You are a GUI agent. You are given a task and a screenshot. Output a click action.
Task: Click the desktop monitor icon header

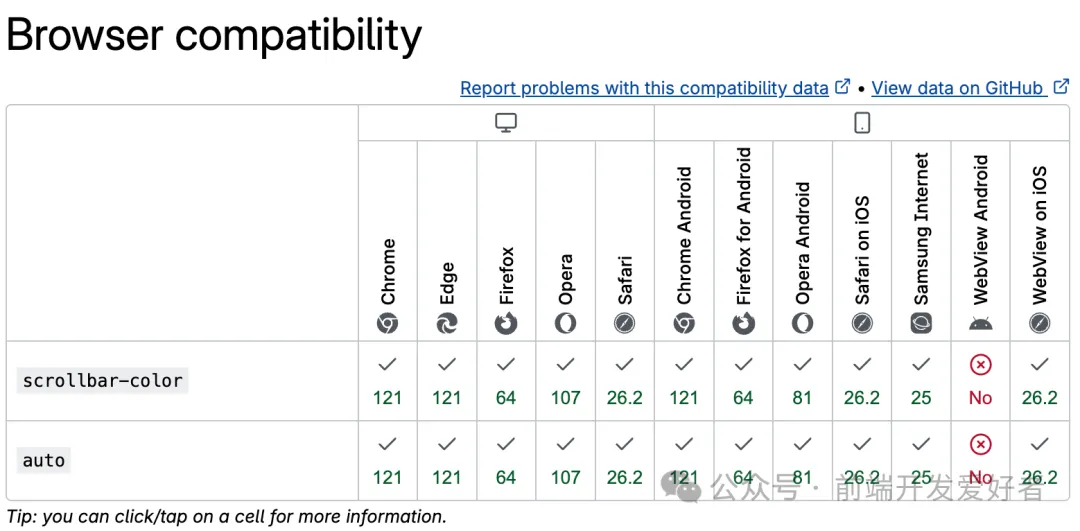pos(506,123)
